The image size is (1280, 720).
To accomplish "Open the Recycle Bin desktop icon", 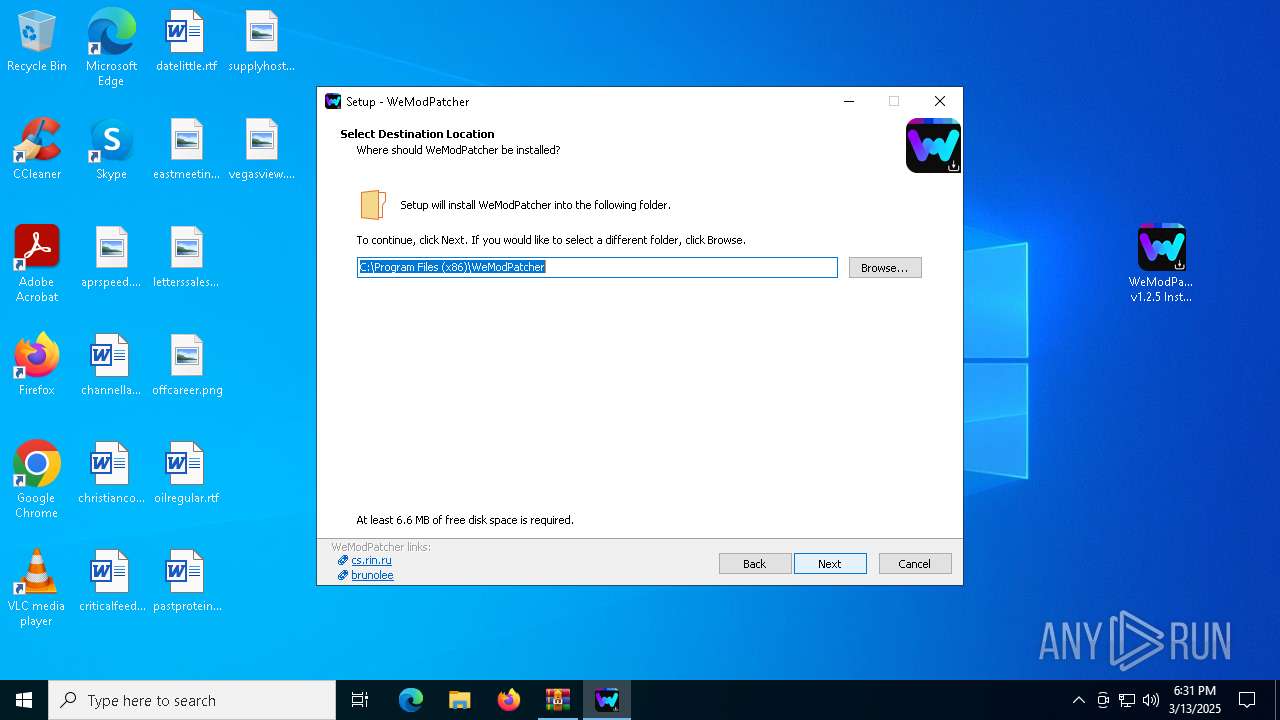I will tap(37, 42).
